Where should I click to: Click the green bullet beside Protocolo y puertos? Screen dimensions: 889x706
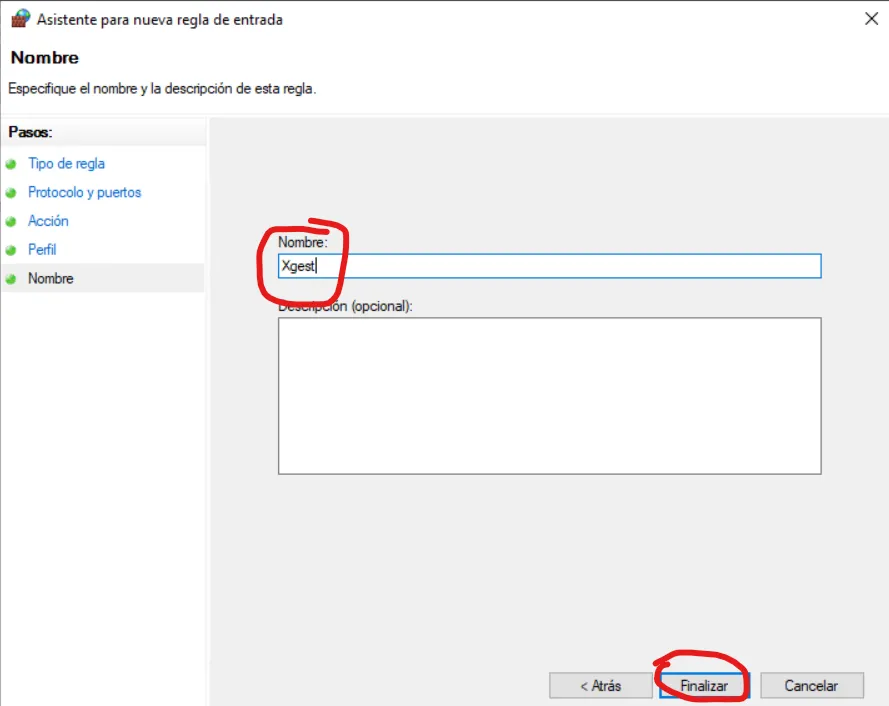pos(11,192)
